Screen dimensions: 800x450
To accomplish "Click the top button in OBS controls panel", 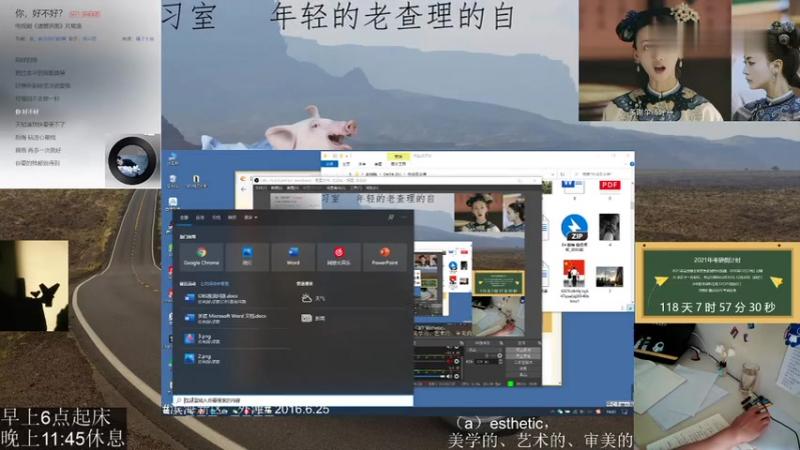I will coord(523,350).
